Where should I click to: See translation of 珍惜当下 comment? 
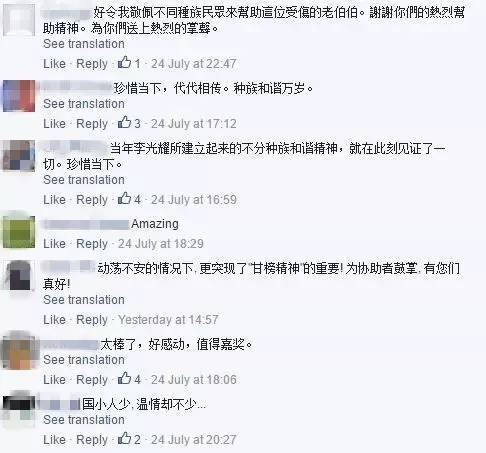(x=84, y=104)
